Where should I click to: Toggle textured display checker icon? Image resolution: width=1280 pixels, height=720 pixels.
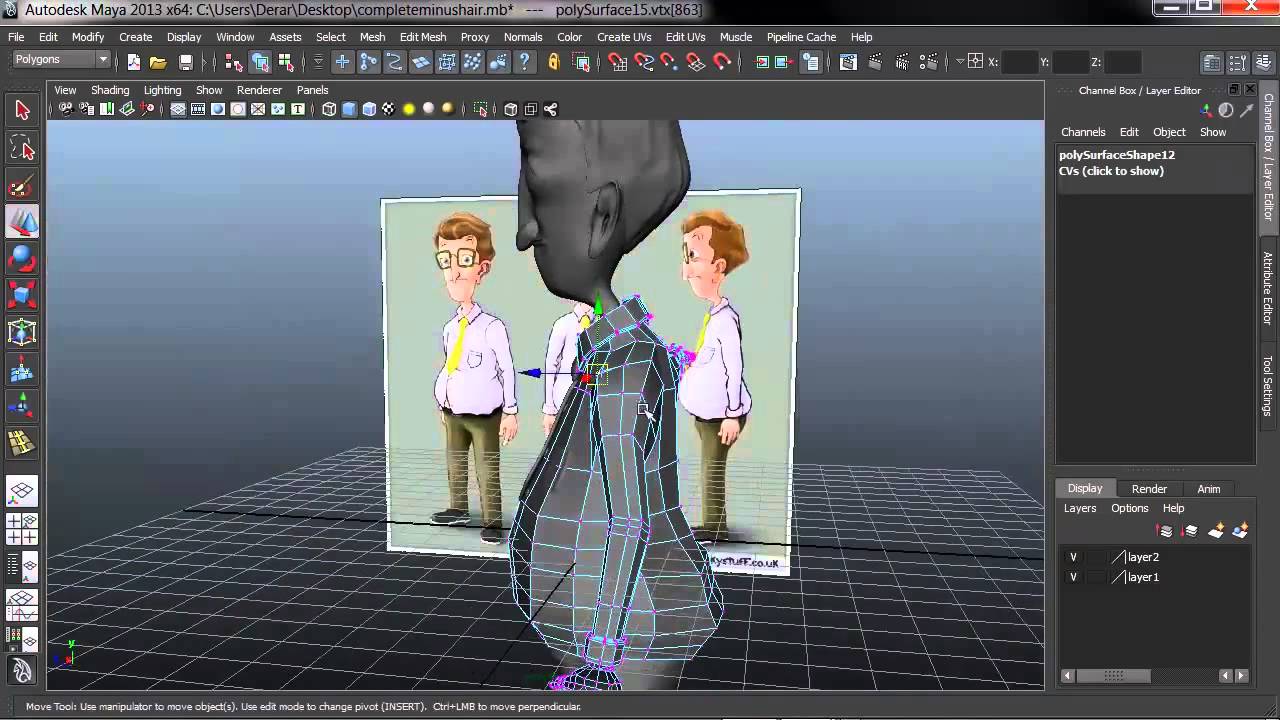[x=389, y=109]
